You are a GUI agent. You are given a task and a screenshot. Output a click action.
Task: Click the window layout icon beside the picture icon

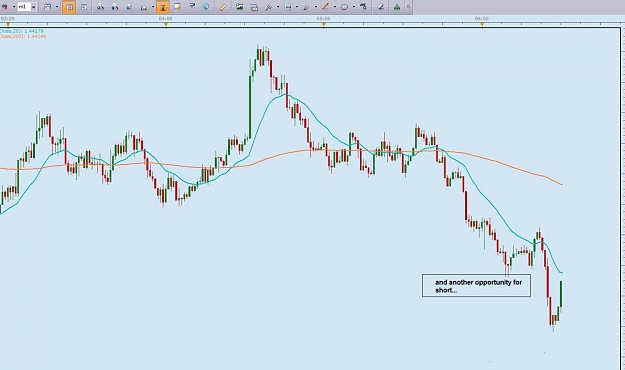click(x=254, y=7)
